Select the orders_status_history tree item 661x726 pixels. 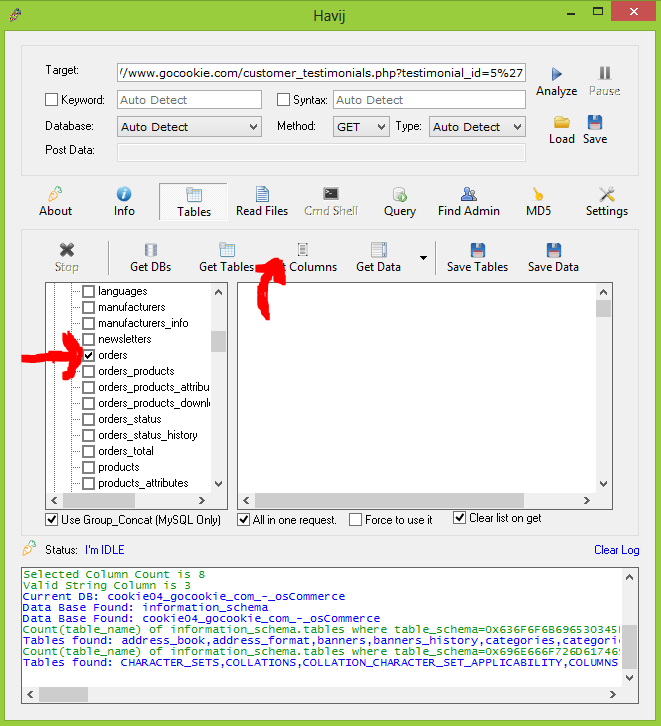[x=148, y=435]
